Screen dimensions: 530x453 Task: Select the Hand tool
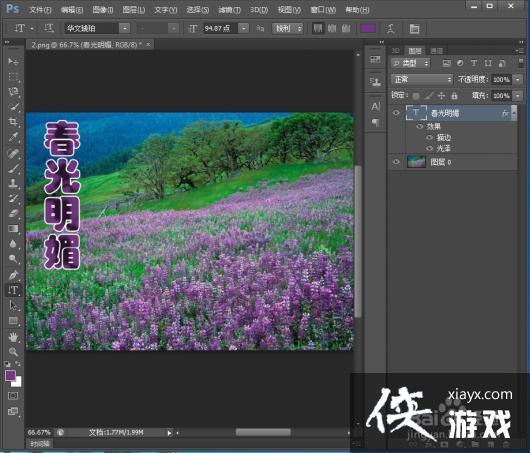point(13,336)
